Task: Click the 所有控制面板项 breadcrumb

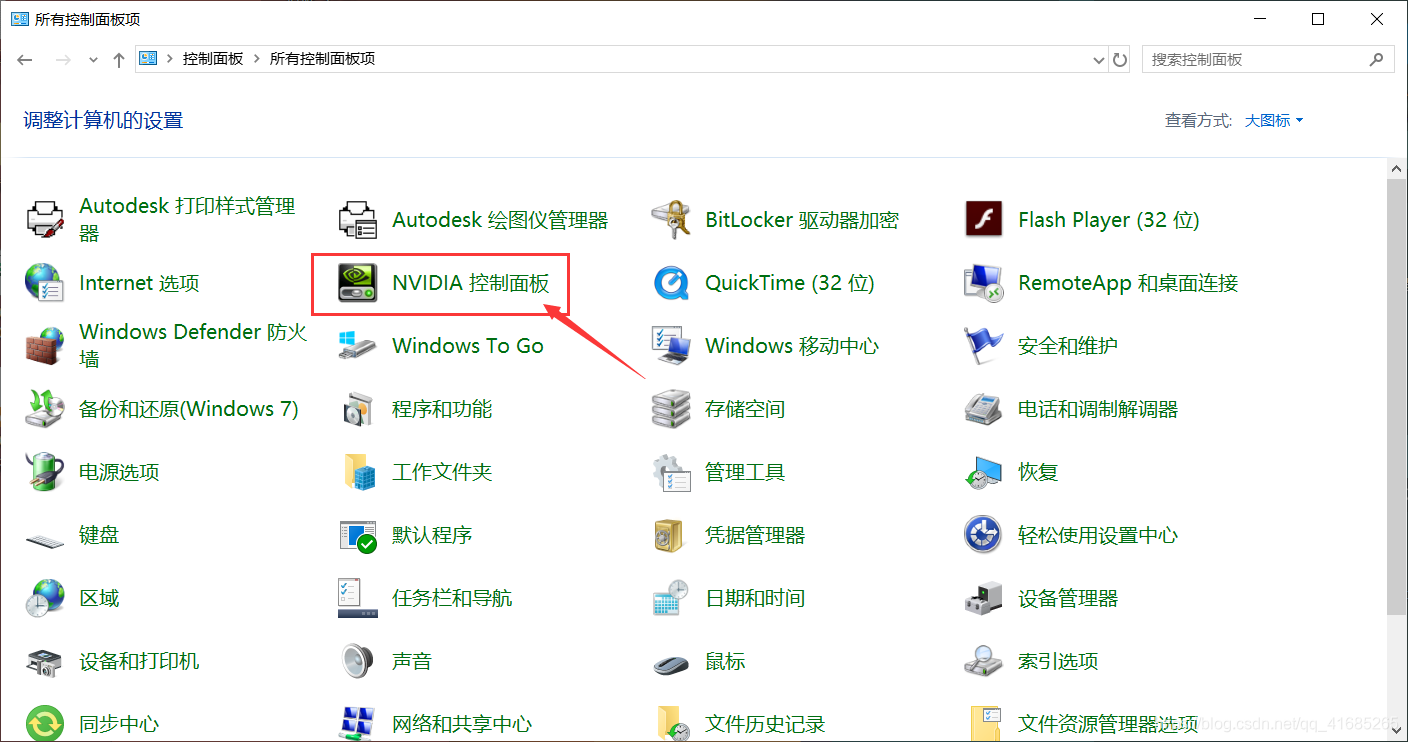Action: (x=322, y=59)
